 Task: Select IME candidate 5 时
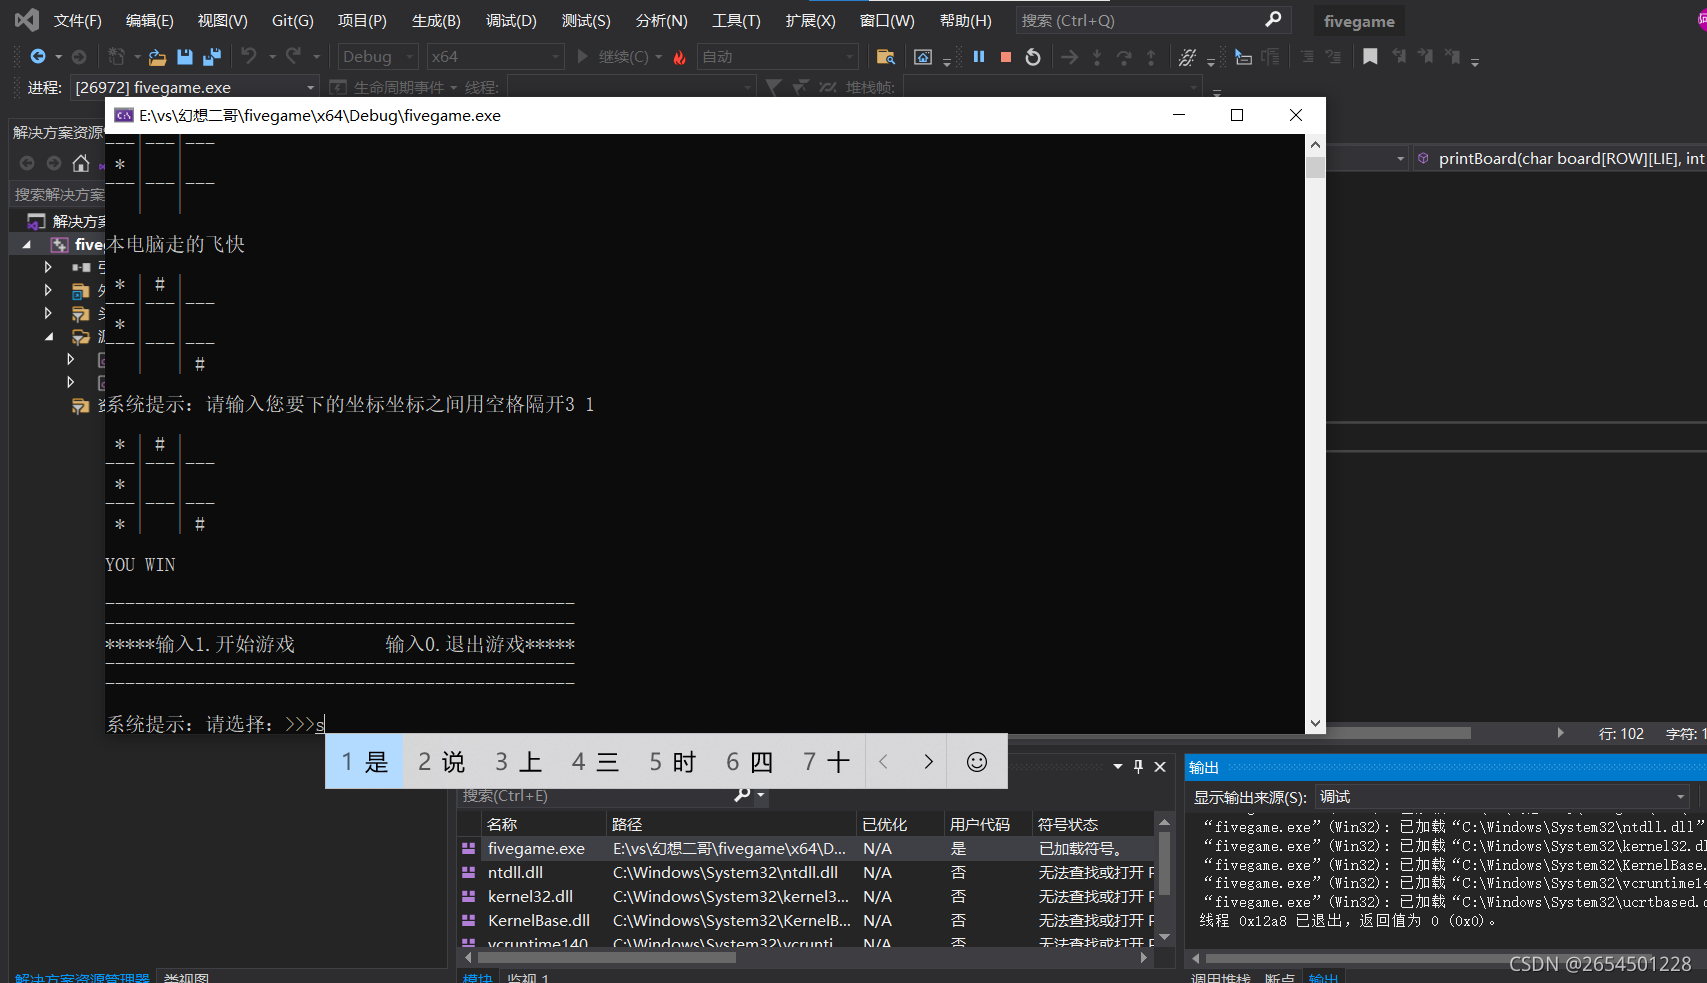672,762
